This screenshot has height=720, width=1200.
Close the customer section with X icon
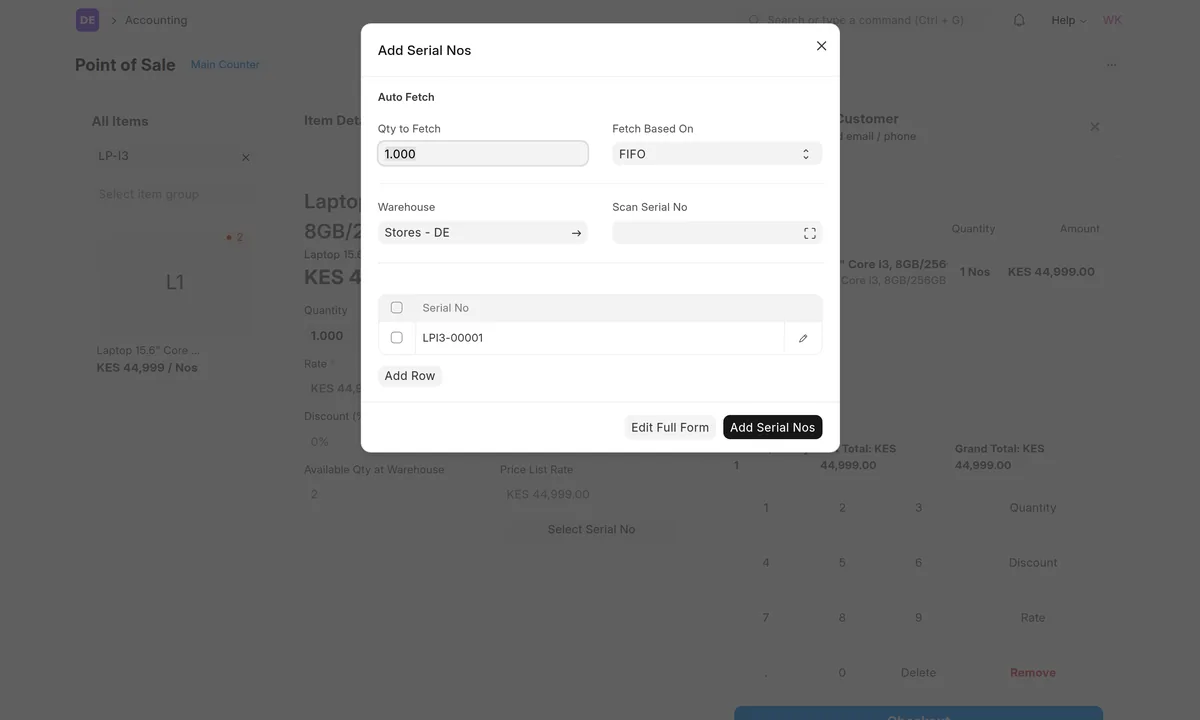coord(1095,127)
